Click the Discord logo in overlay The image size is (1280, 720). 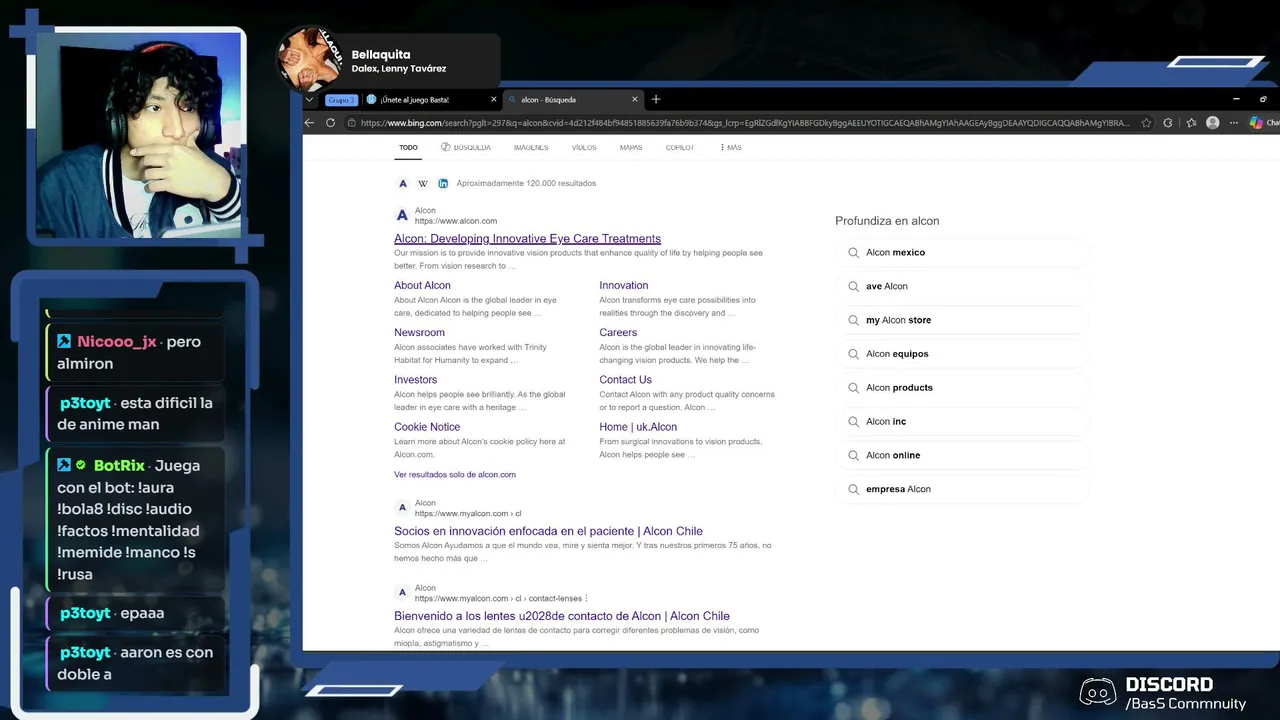(1099, 692)
